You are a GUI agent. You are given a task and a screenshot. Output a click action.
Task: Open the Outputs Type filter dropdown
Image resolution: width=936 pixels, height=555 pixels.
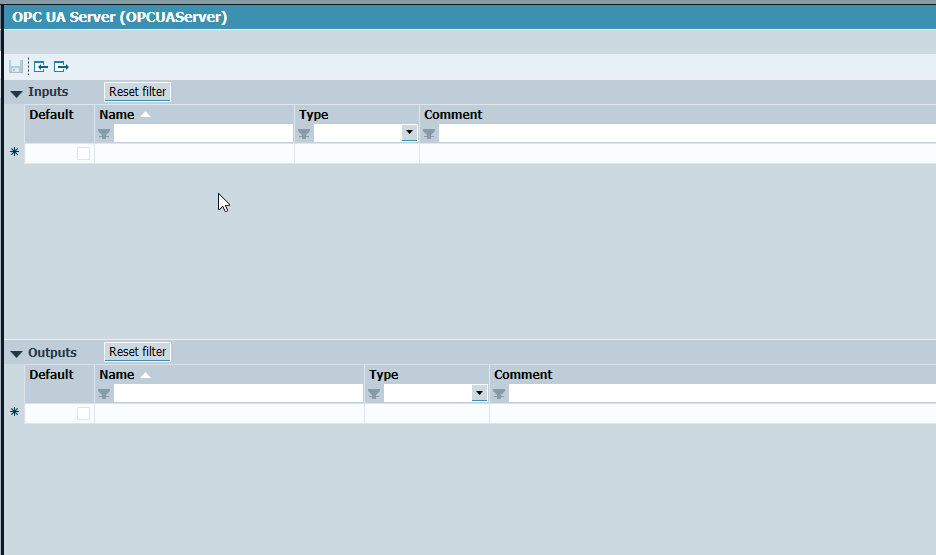click(479, 393)
